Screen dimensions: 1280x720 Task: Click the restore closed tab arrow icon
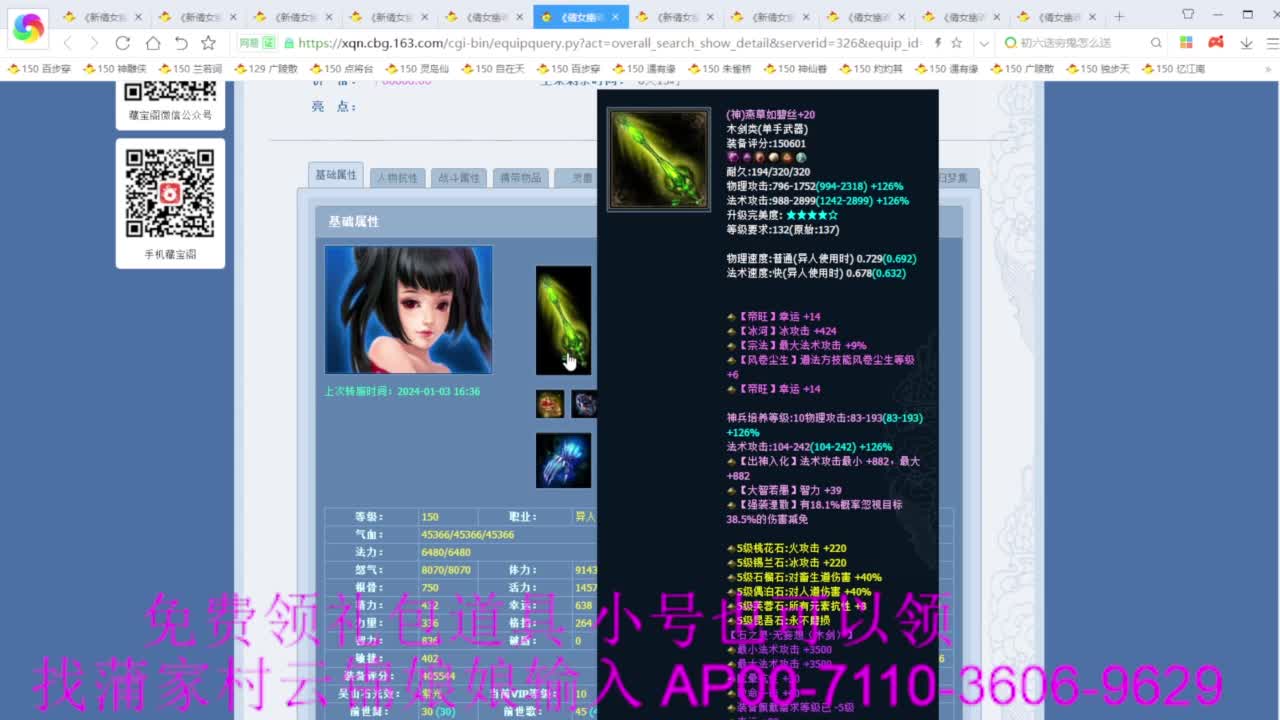coord(181,44)
